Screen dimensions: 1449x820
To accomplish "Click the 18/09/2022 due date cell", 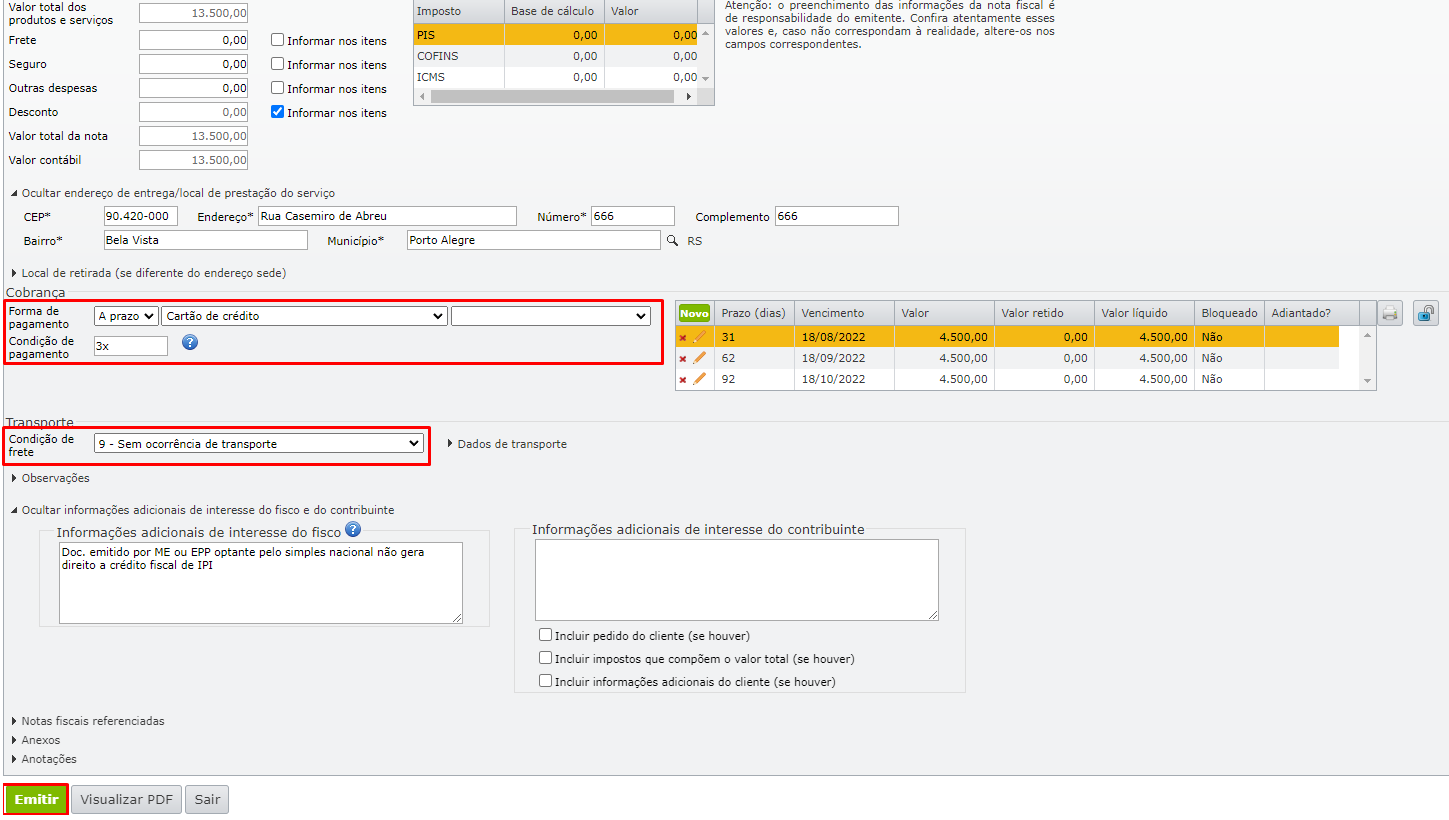I will click(x=844, y=358).
